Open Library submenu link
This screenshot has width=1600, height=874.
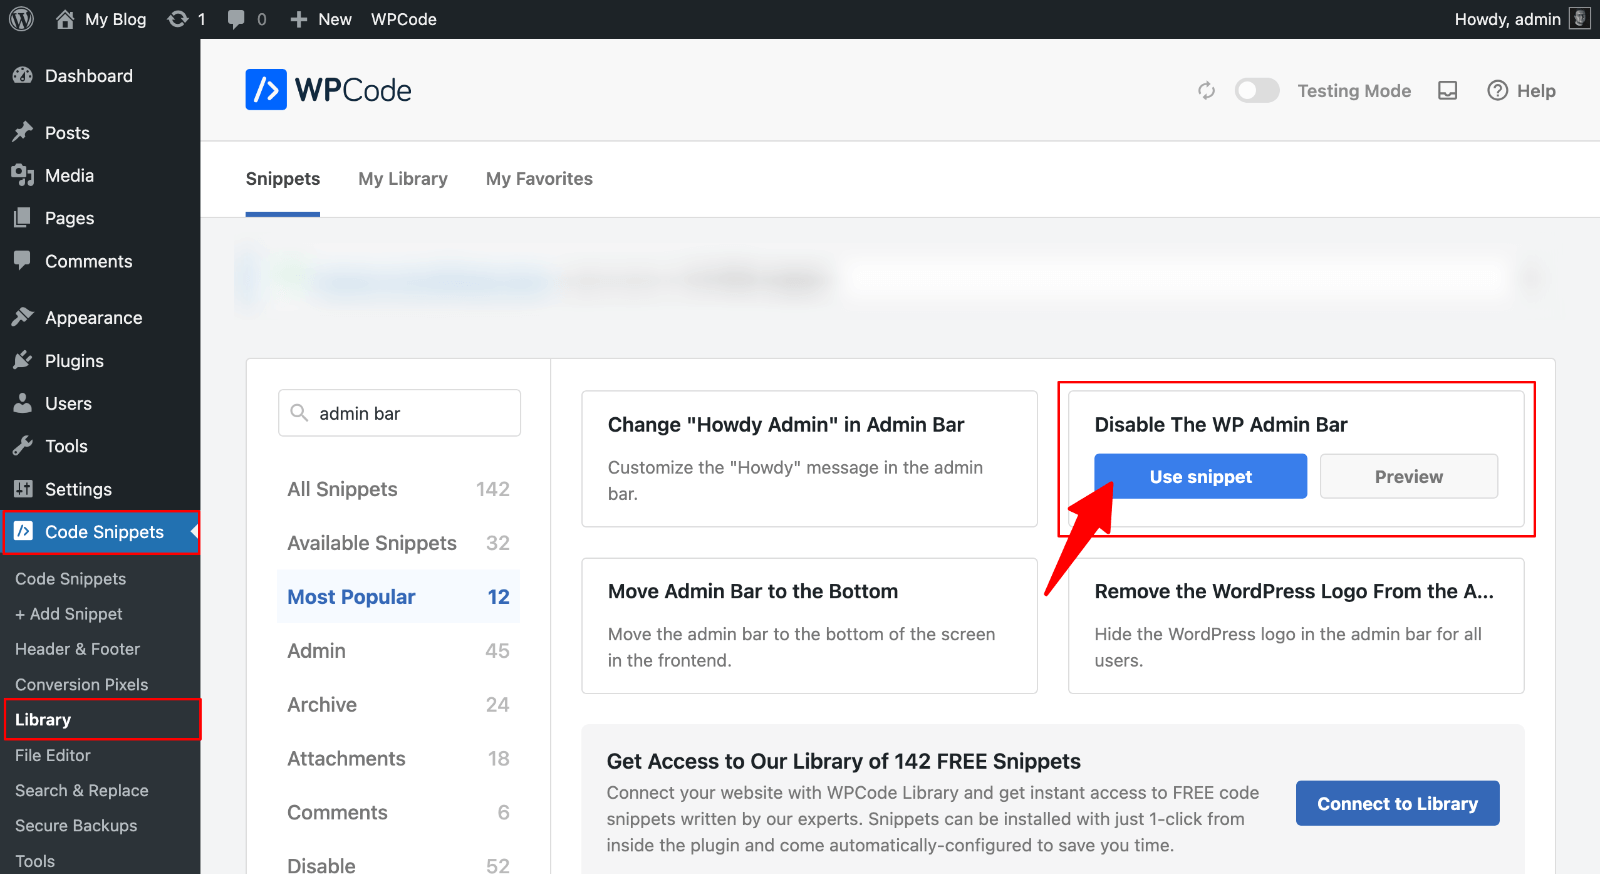pyautogui.click(x=43, y=720)
